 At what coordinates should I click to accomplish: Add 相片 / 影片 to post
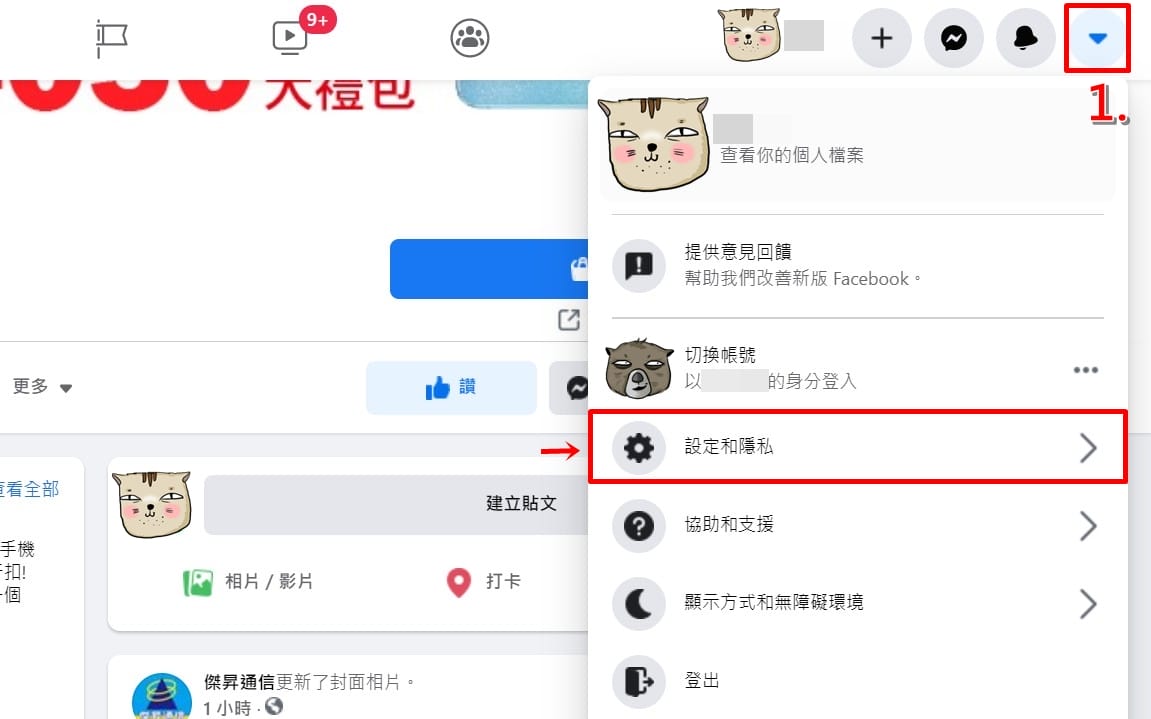coord(248,582)
